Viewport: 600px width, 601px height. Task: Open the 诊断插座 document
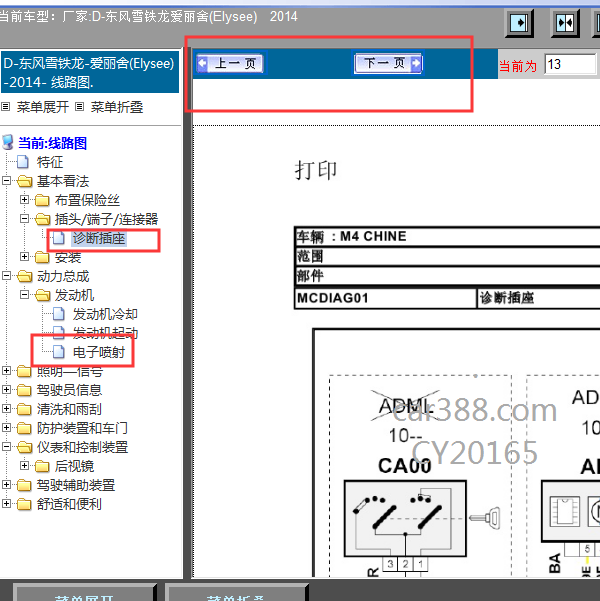(x=99, y=238)
